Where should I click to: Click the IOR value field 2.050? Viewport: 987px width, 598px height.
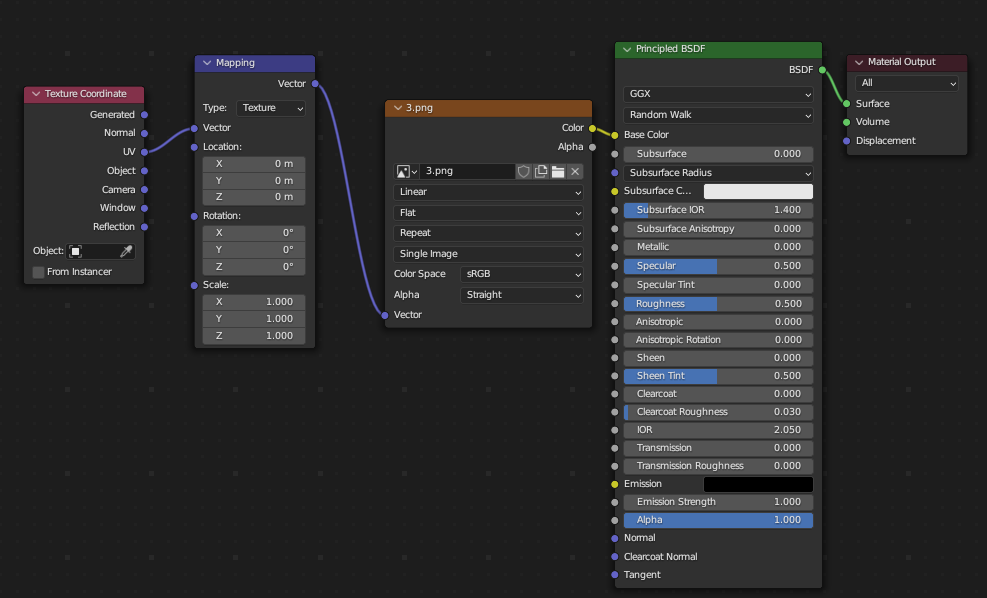click(x=718, y=430)
